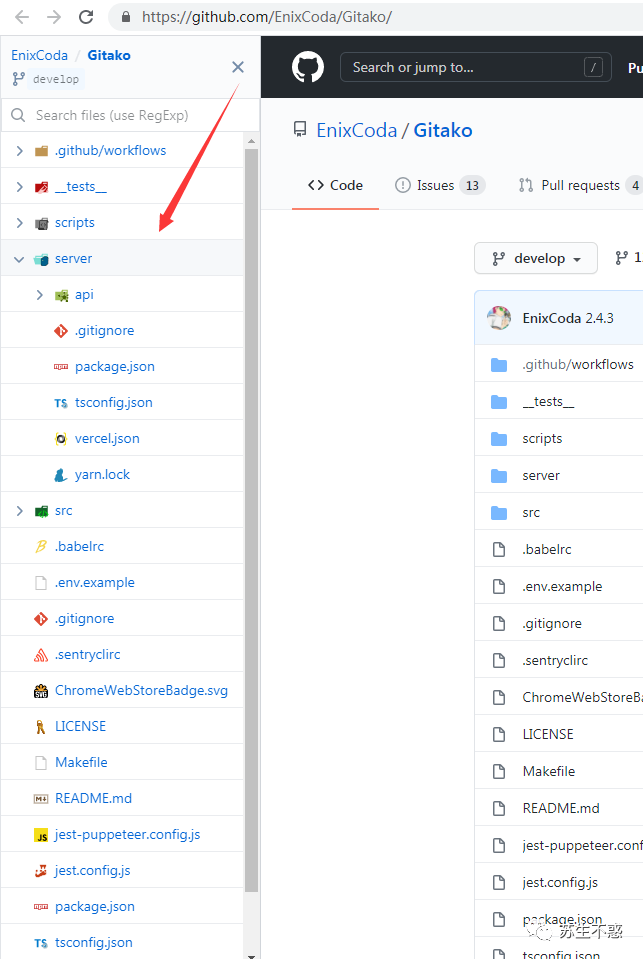Expand the api subfolder chevron
Viewport: 643px width, 959px height.
tap(40, 295)
